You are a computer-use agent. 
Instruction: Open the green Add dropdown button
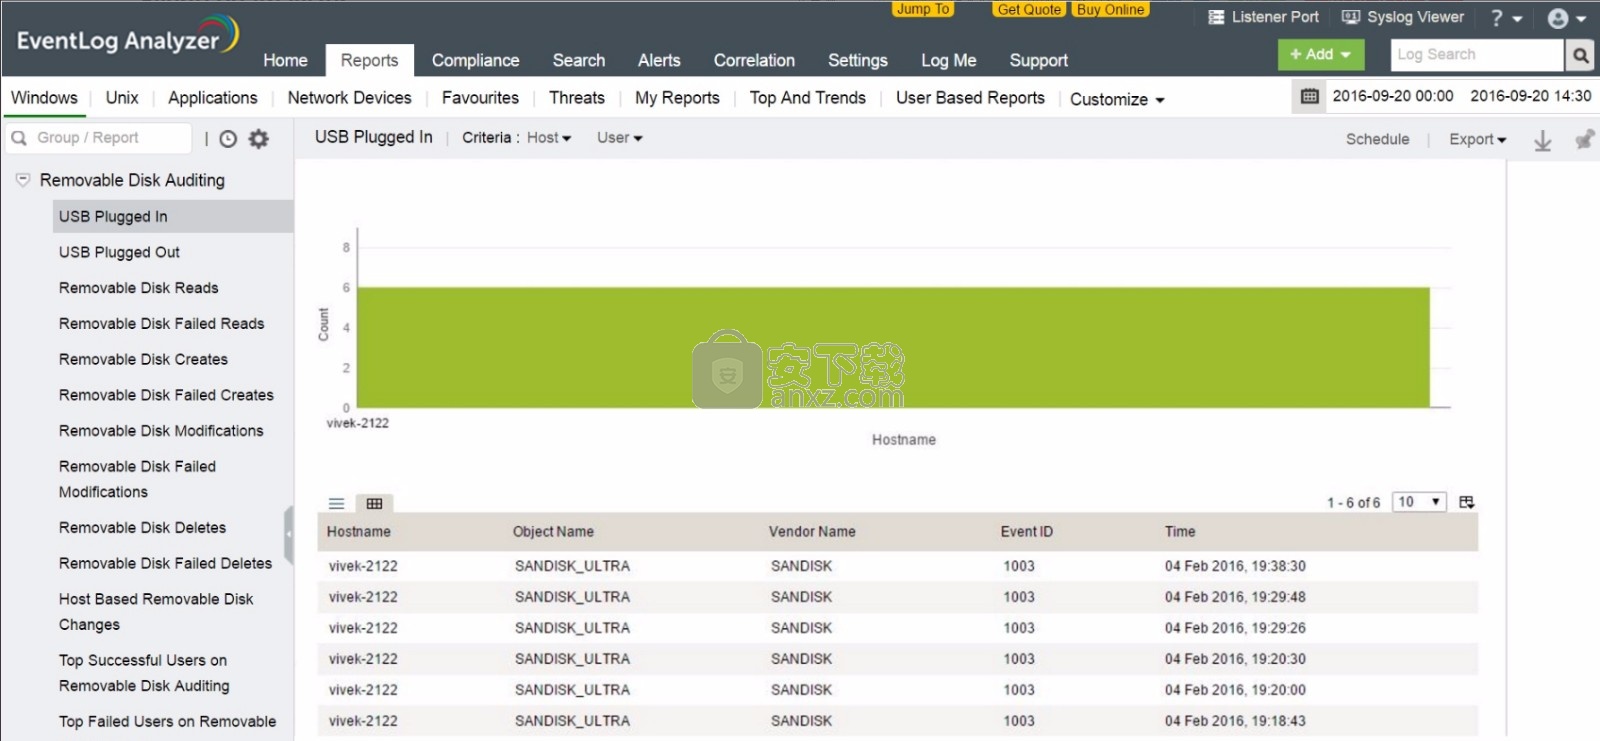1321,54
